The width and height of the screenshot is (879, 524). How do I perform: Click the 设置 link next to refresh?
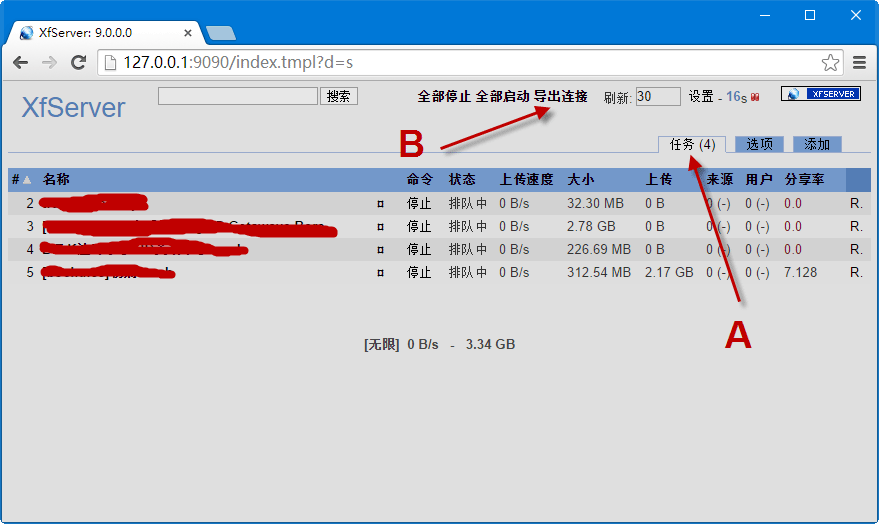coord(701,96)
